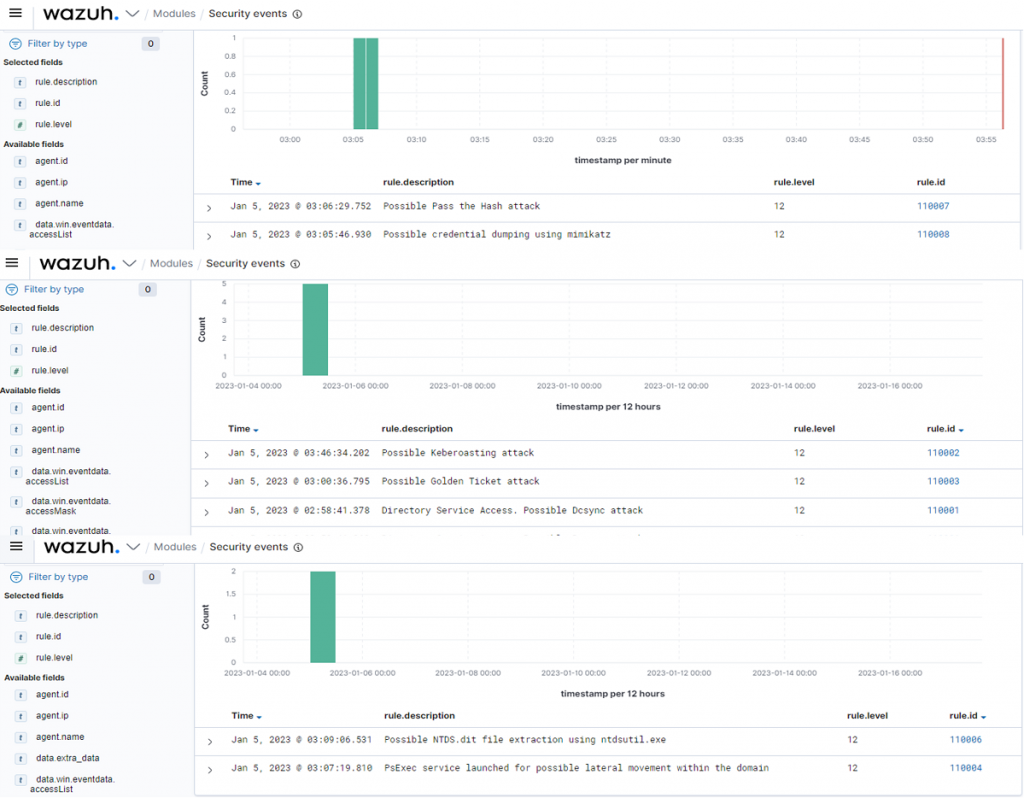Image resolution: width=1024 pixels, height=798 pixels.
Task: Expand the Possible Pass the Hash attack row
Action: click(x=209, y=208)
